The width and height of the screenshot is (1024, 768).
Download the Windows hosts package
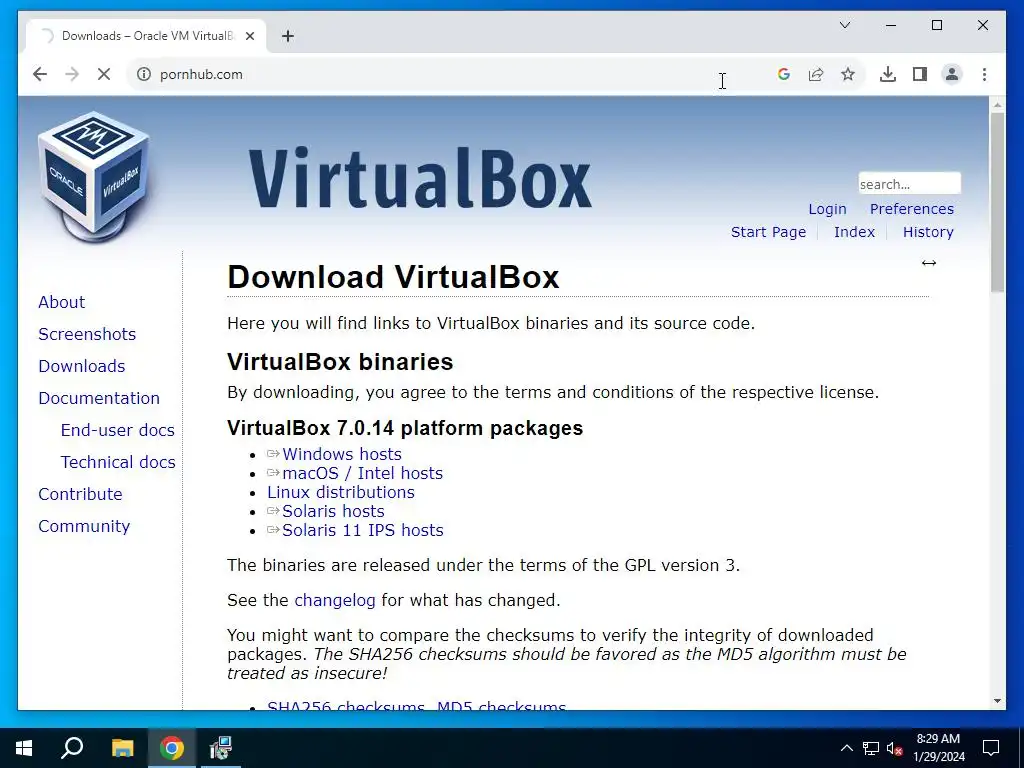click(x=342, y=455)
